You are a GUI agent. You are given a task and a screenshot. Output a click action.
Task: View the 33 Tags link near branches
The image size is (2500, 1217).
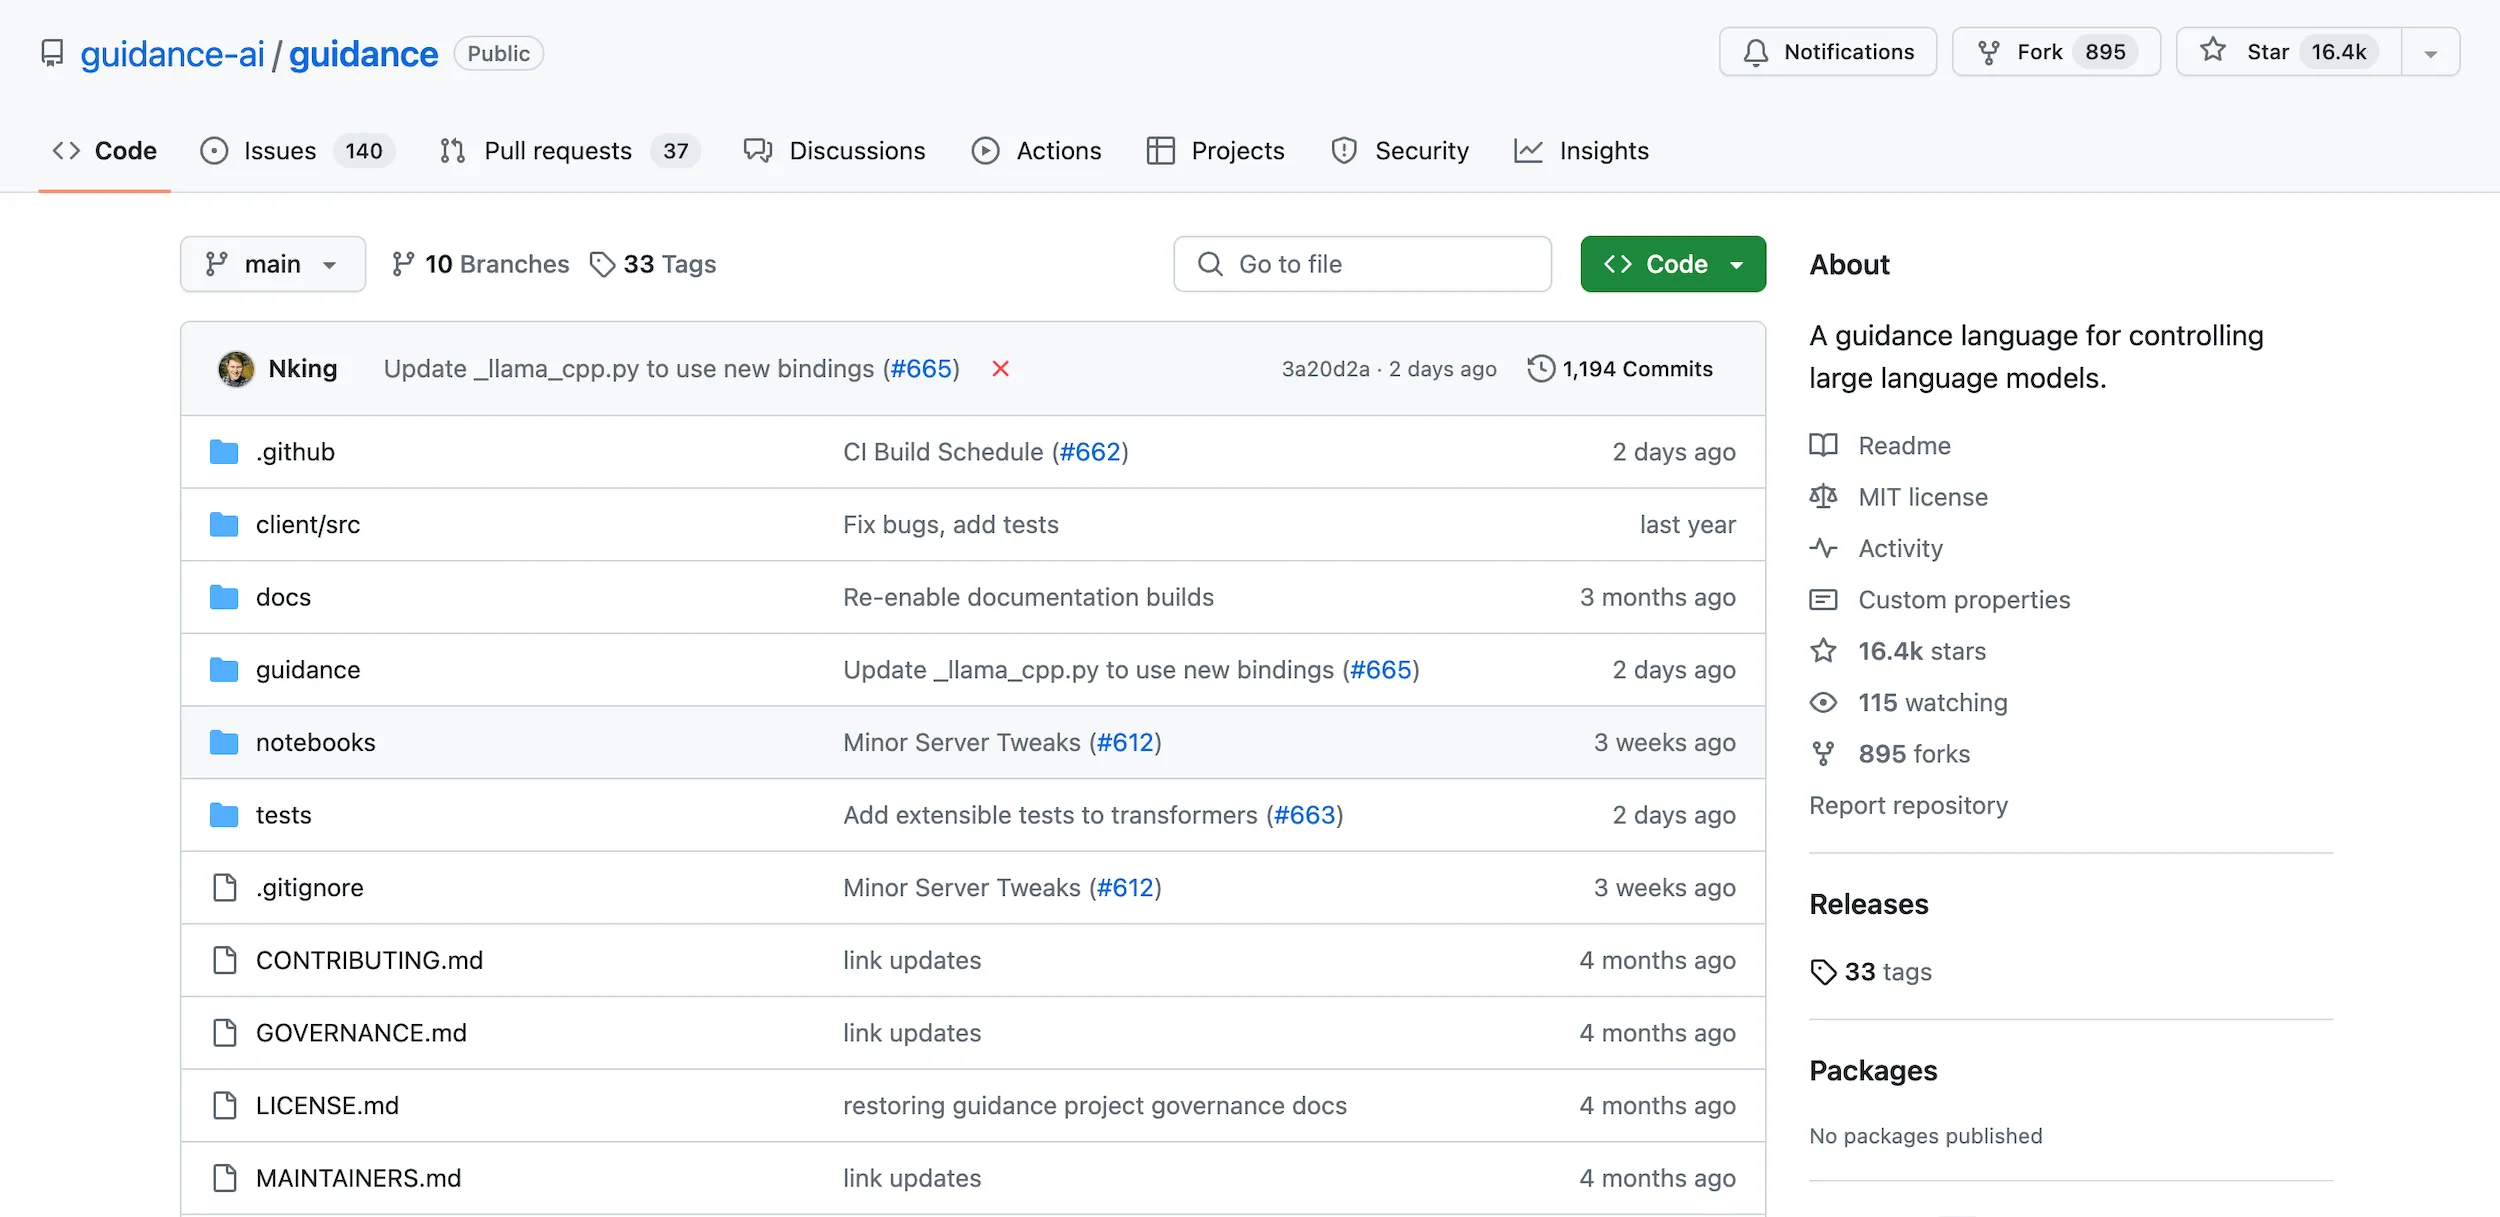click(x=653, y=264)
